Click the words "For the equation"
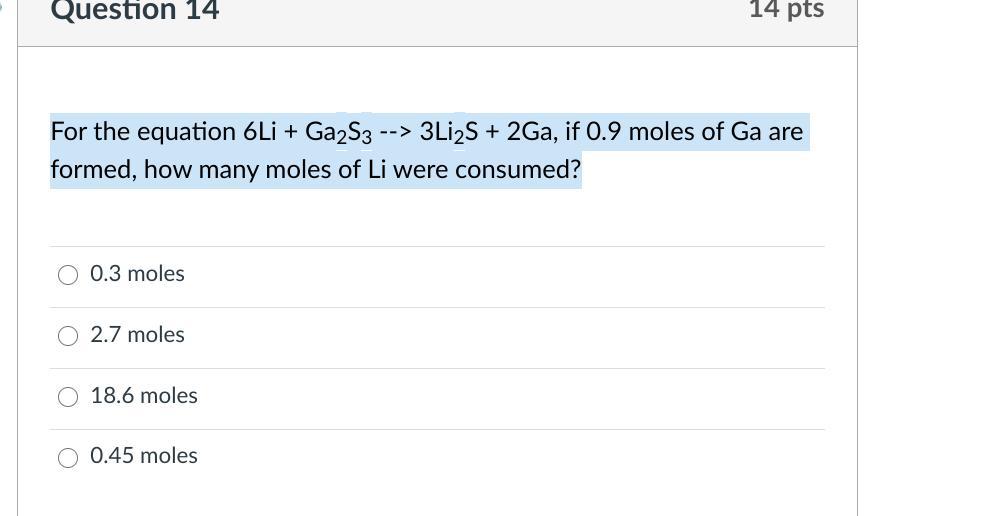999x516 pixels. click(129, 132)
